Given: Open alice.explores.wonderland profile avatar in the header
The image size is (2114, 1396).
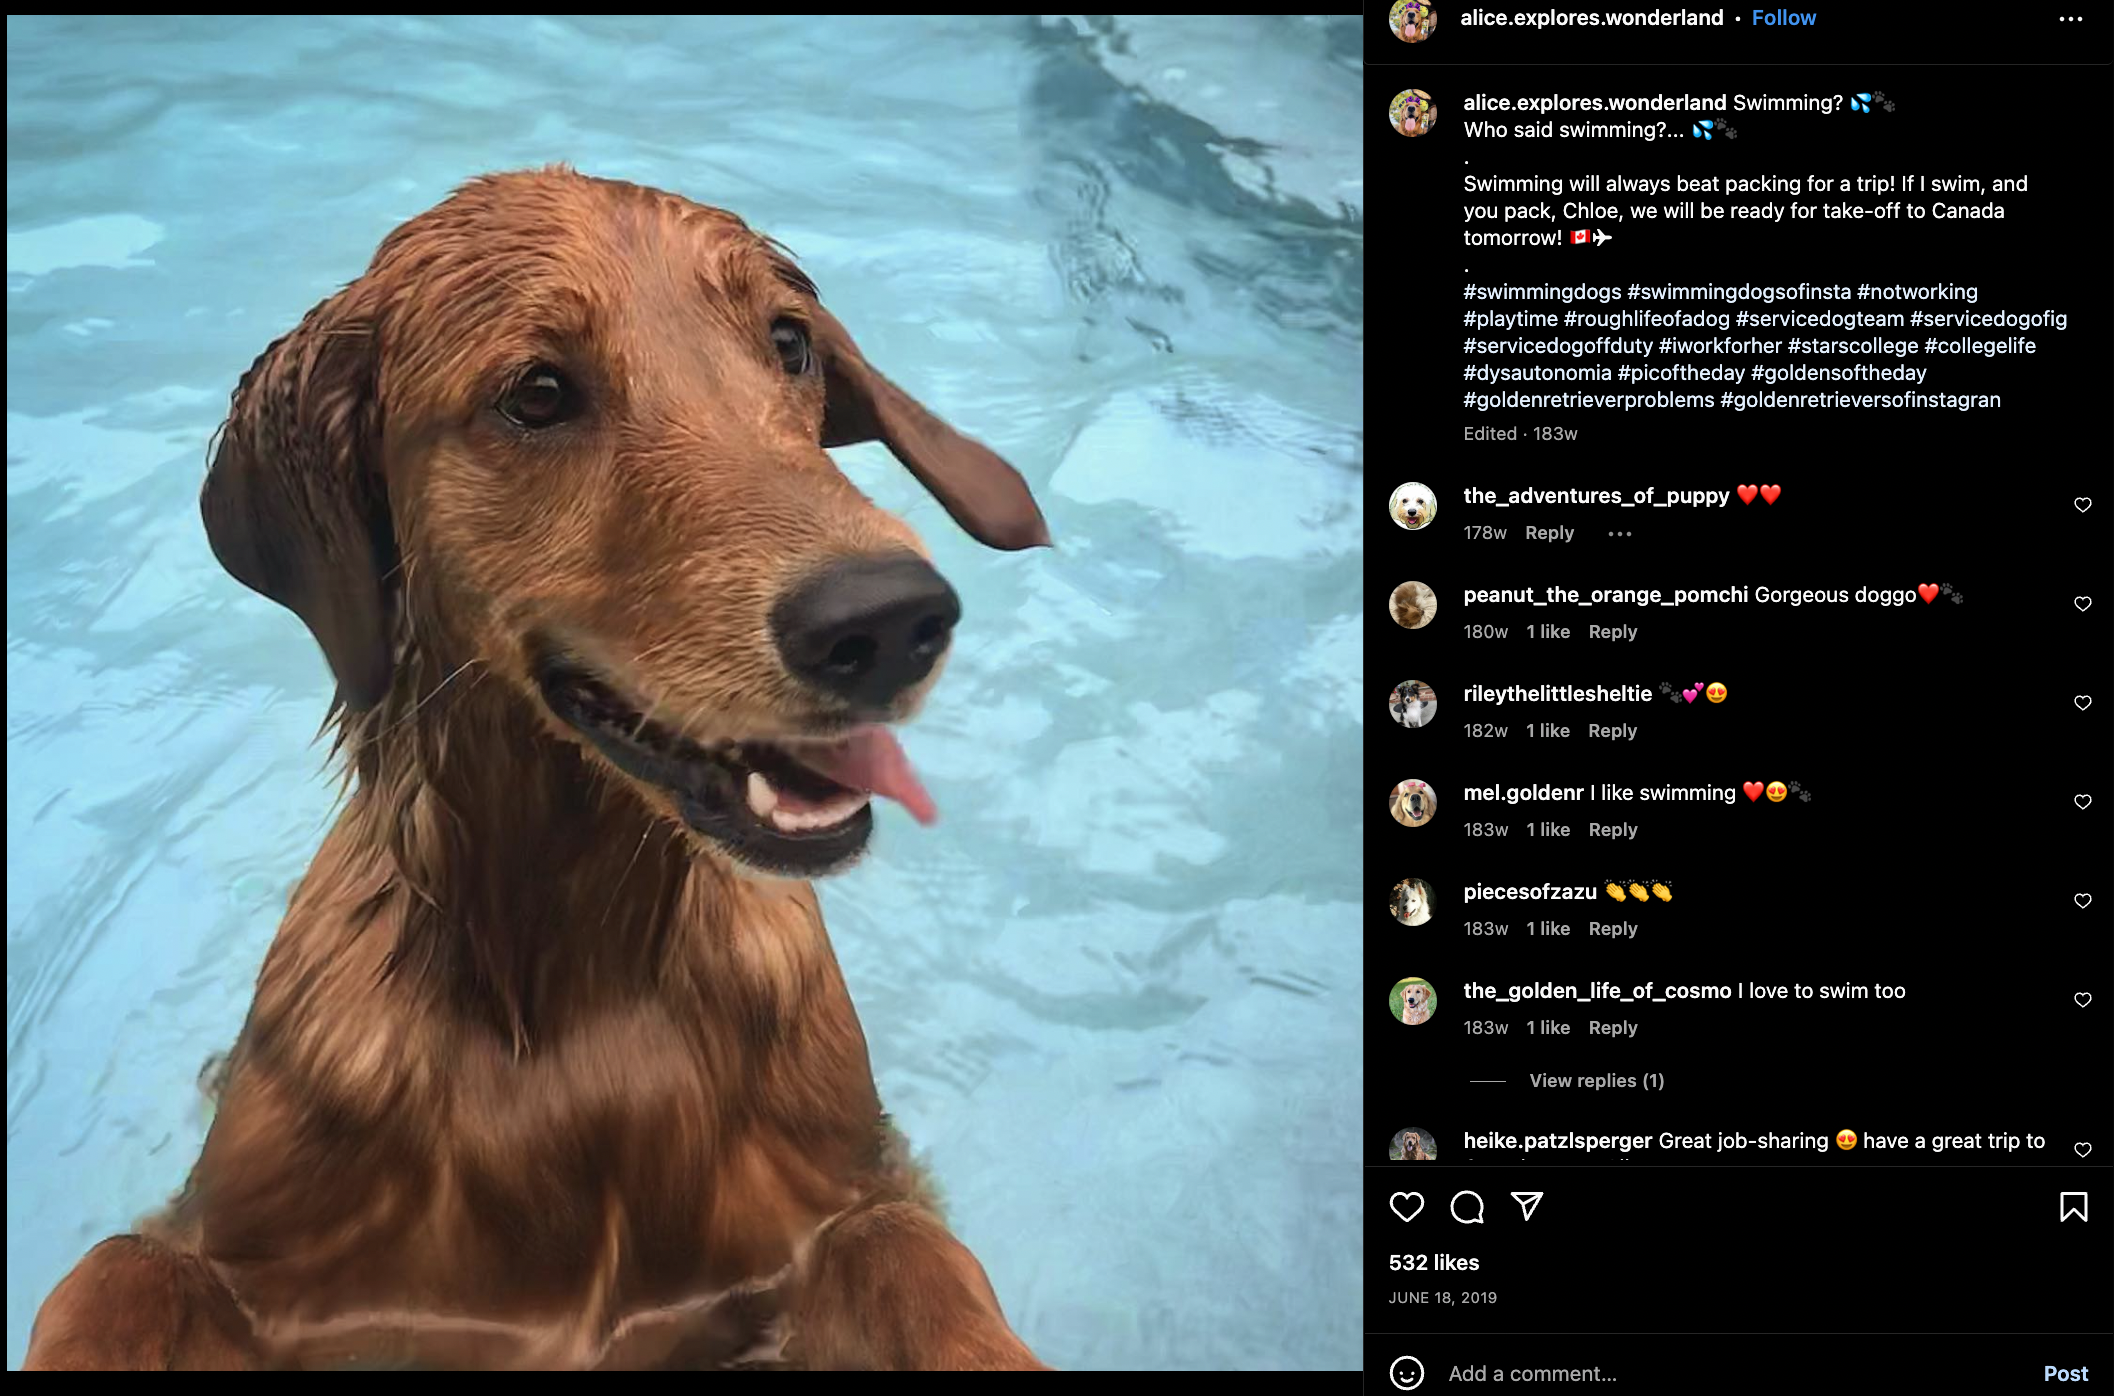Looking at the screenshot, I should pyautogui.click(x=1412, y=20).
